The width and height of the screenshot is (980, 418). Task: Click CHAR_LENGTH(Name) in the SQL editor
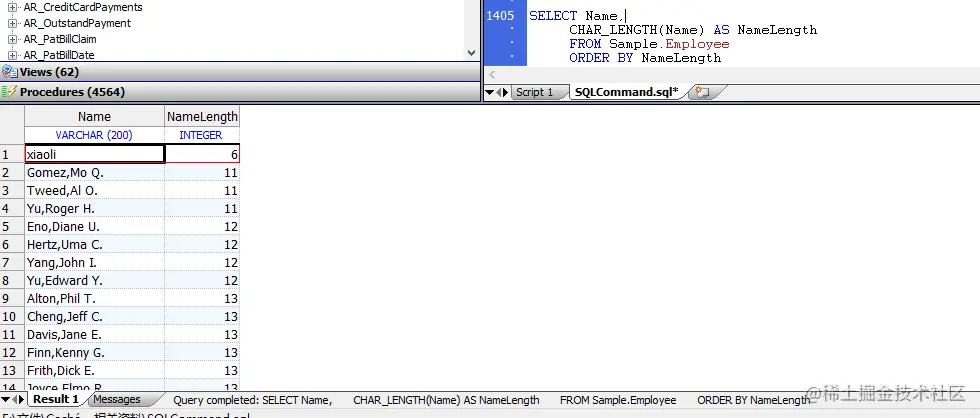click(x=637, y=30)
